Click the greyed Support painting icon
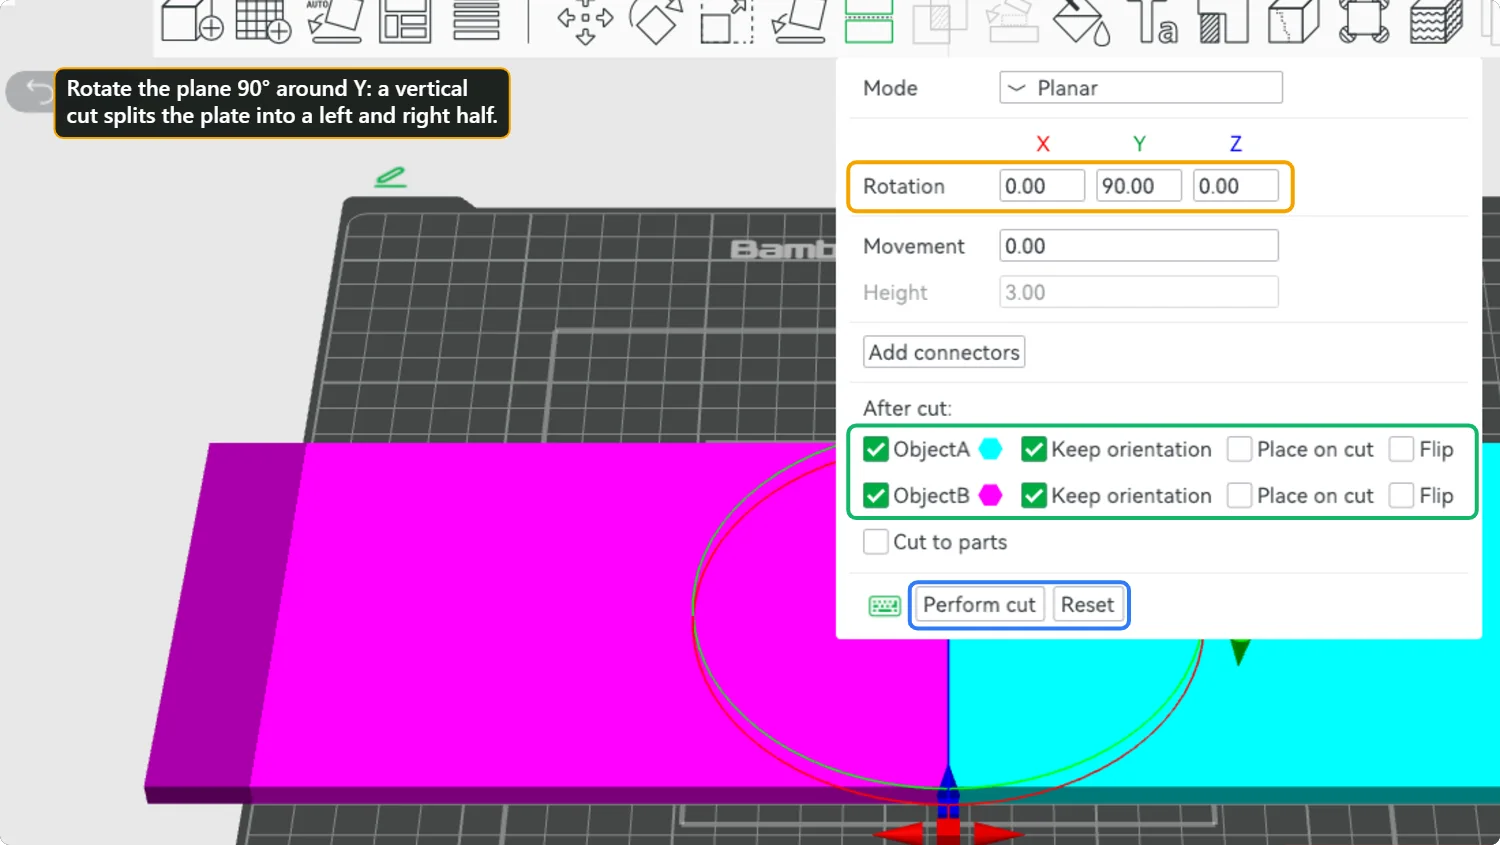The width and height of the screenshot is (1500, 845). coord(1012,22)
